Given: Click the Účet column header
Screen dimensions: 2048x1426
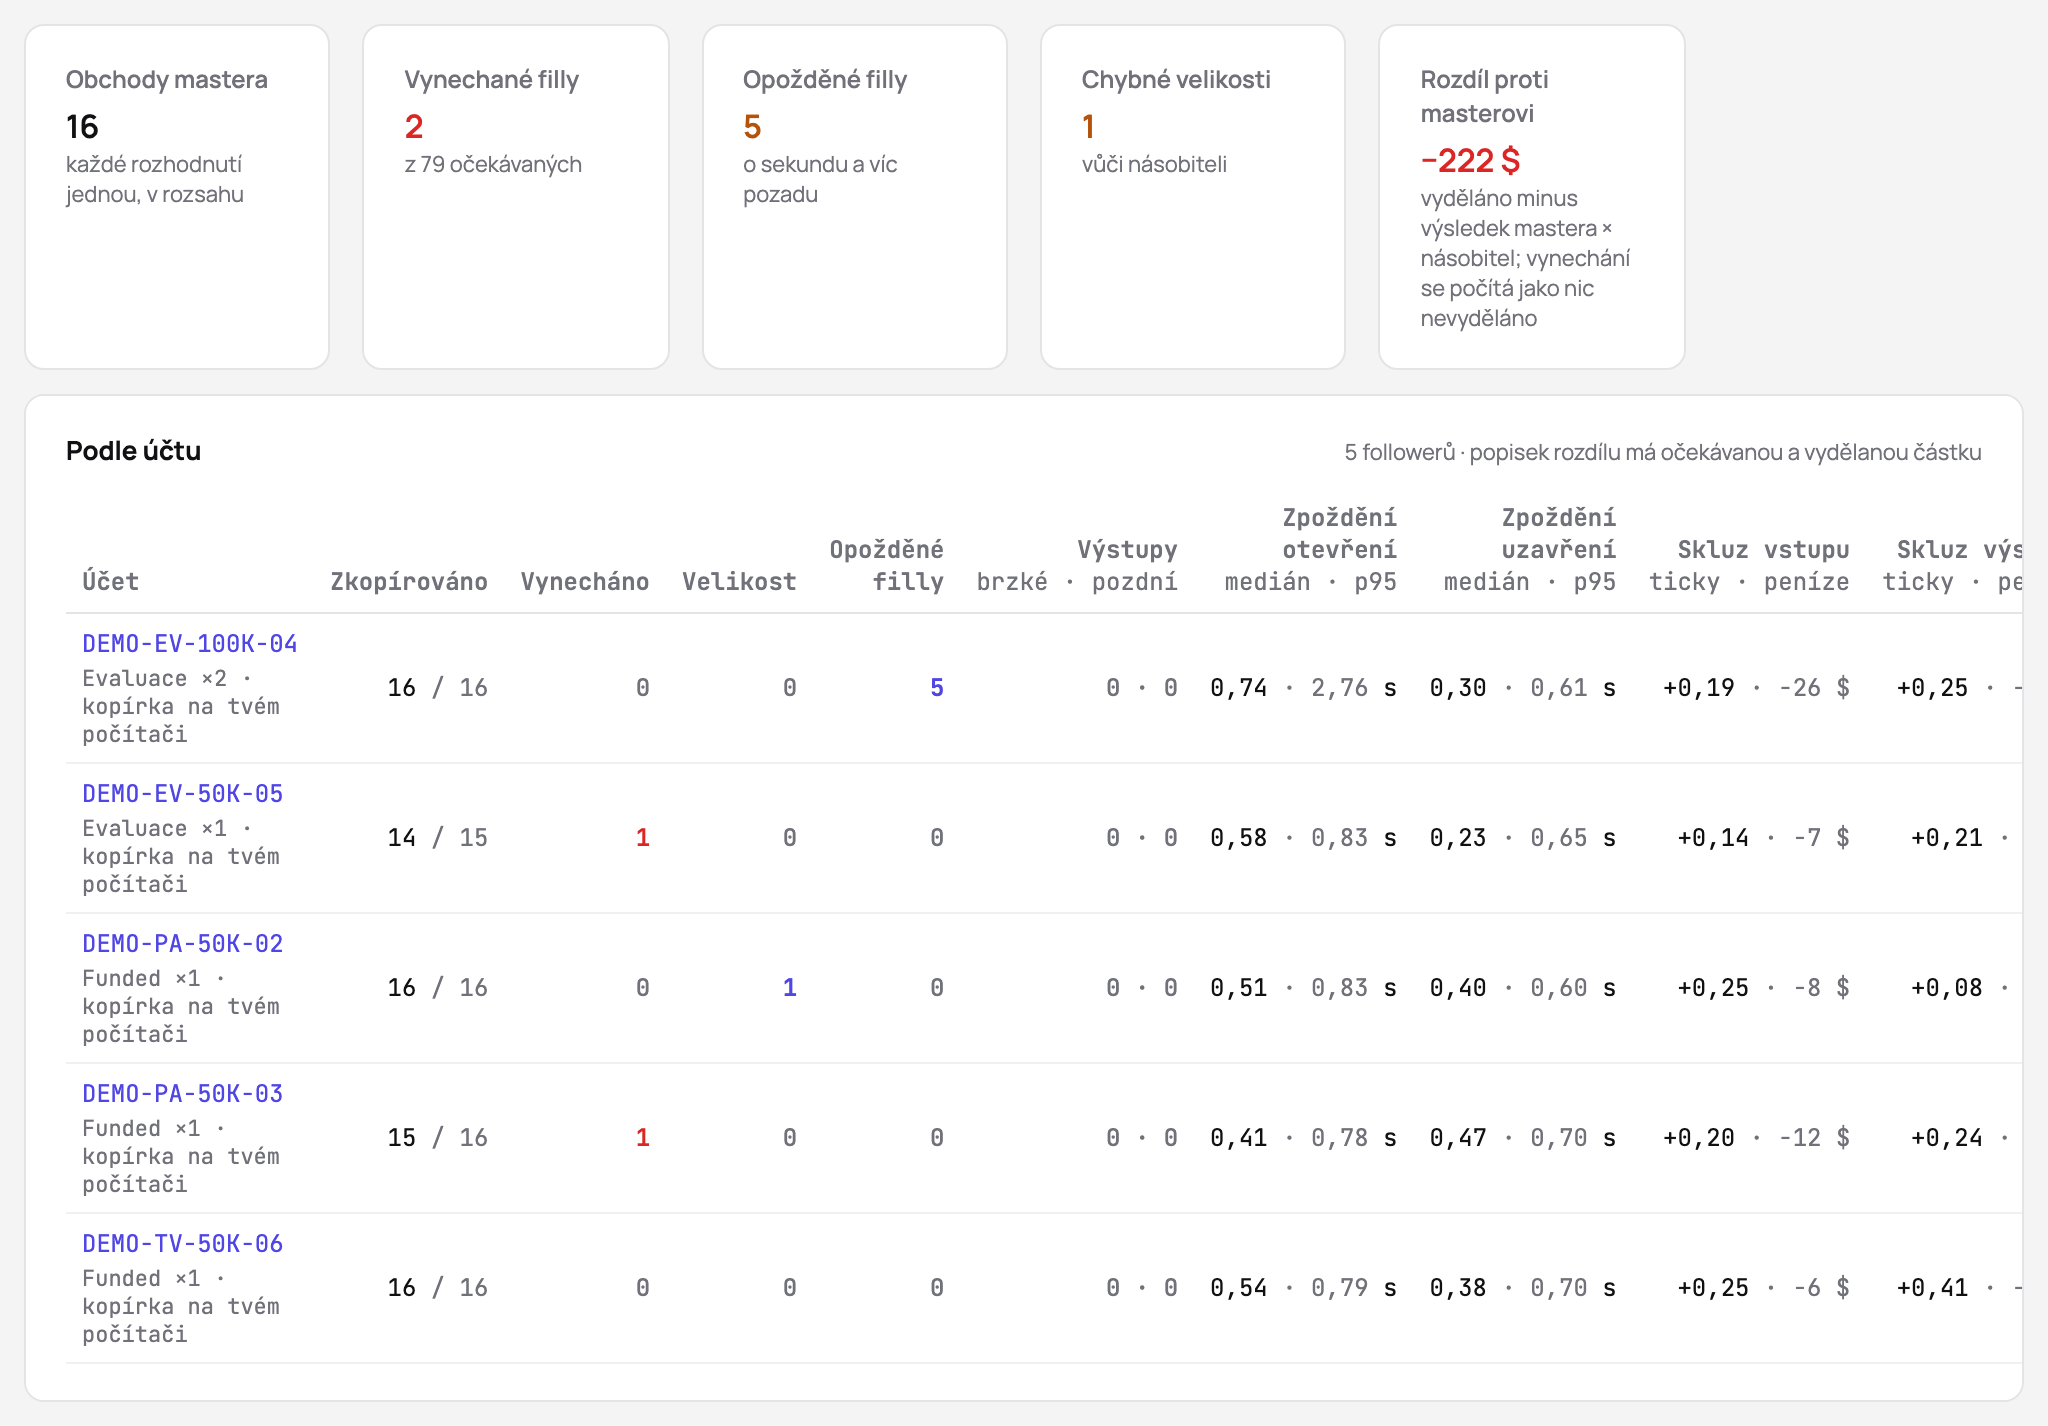Looking at the screenshot, I should pyautogui.click(x=111, y=582).
